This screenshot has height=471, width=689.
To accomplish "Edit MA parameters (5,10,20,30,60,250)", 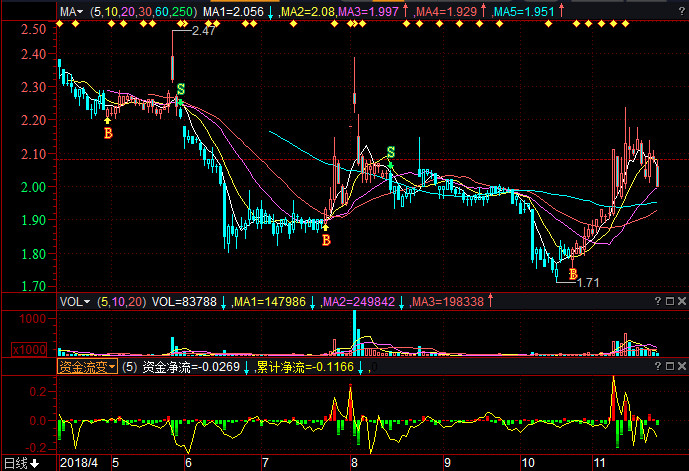I will (144, 12).
